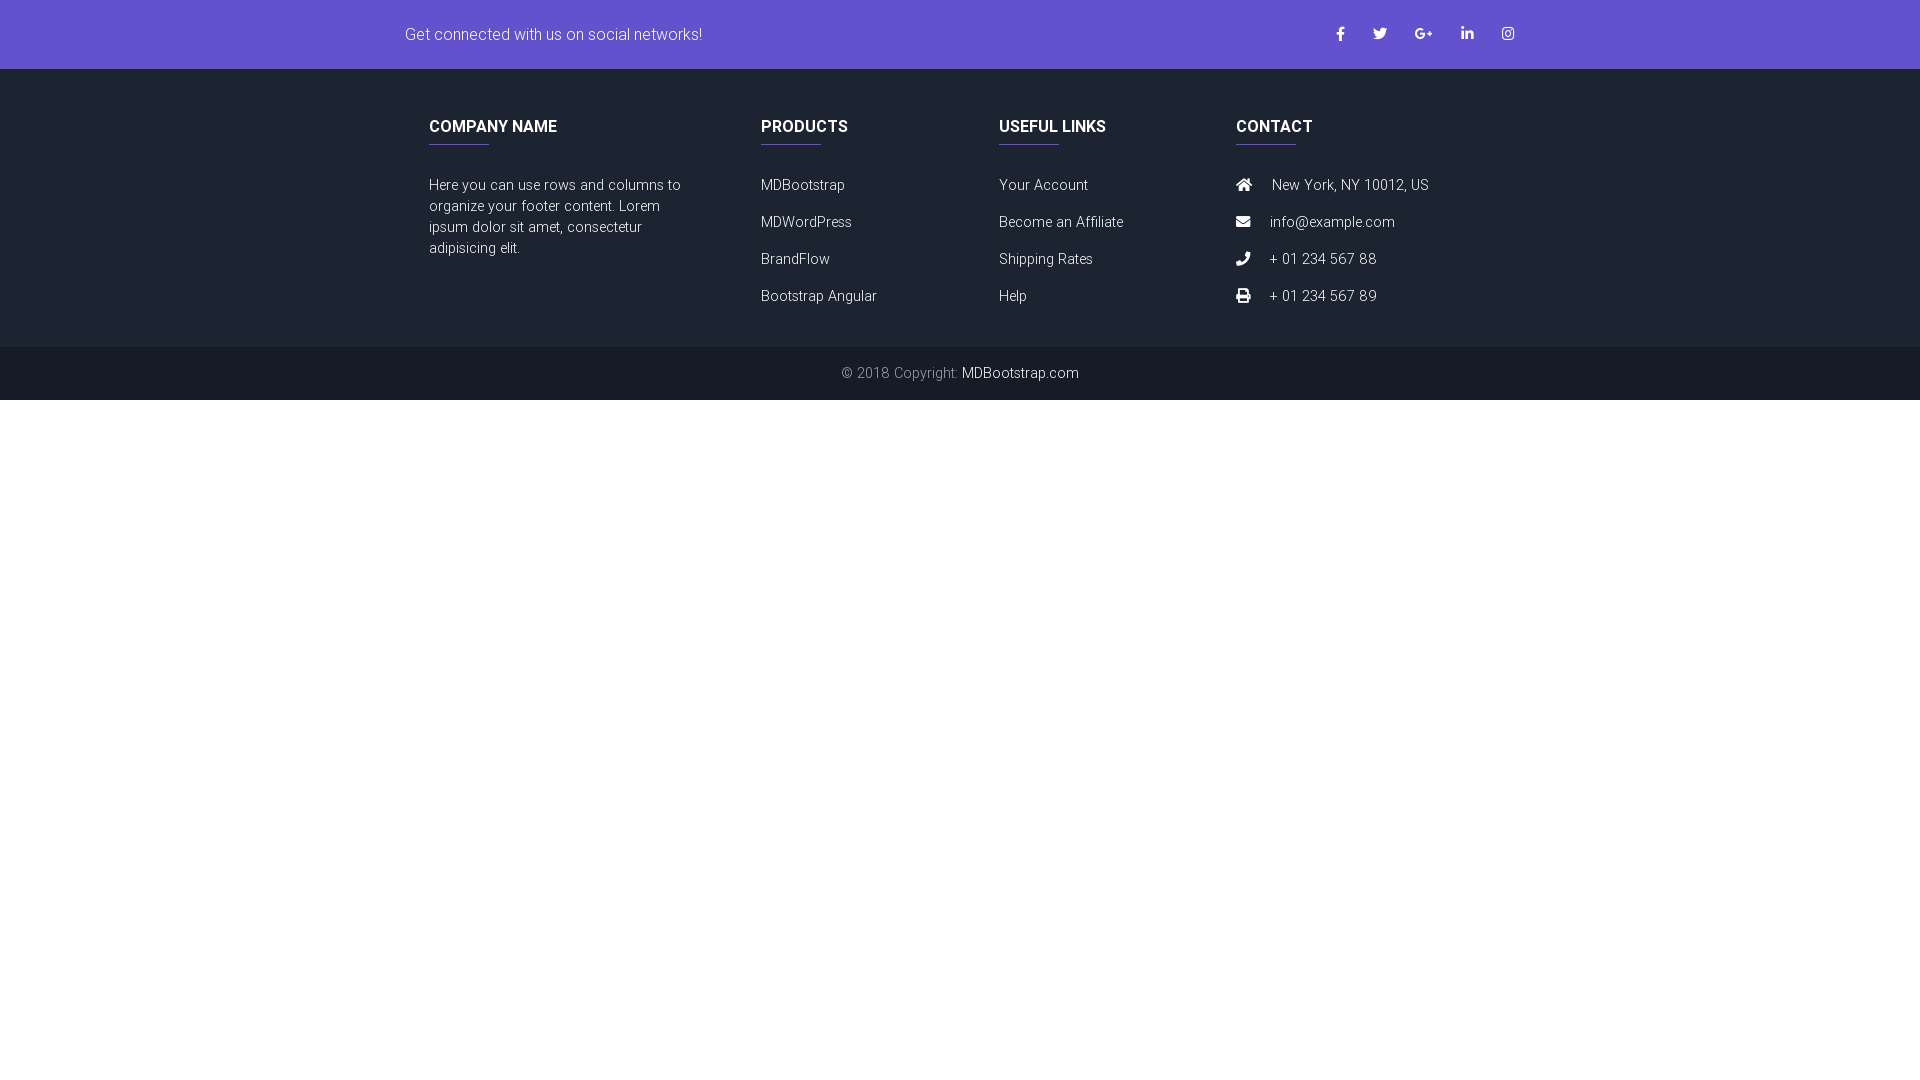Open the Your Account link
This screenshot has width=1920, height=1080.
[x=1043, y=185]
